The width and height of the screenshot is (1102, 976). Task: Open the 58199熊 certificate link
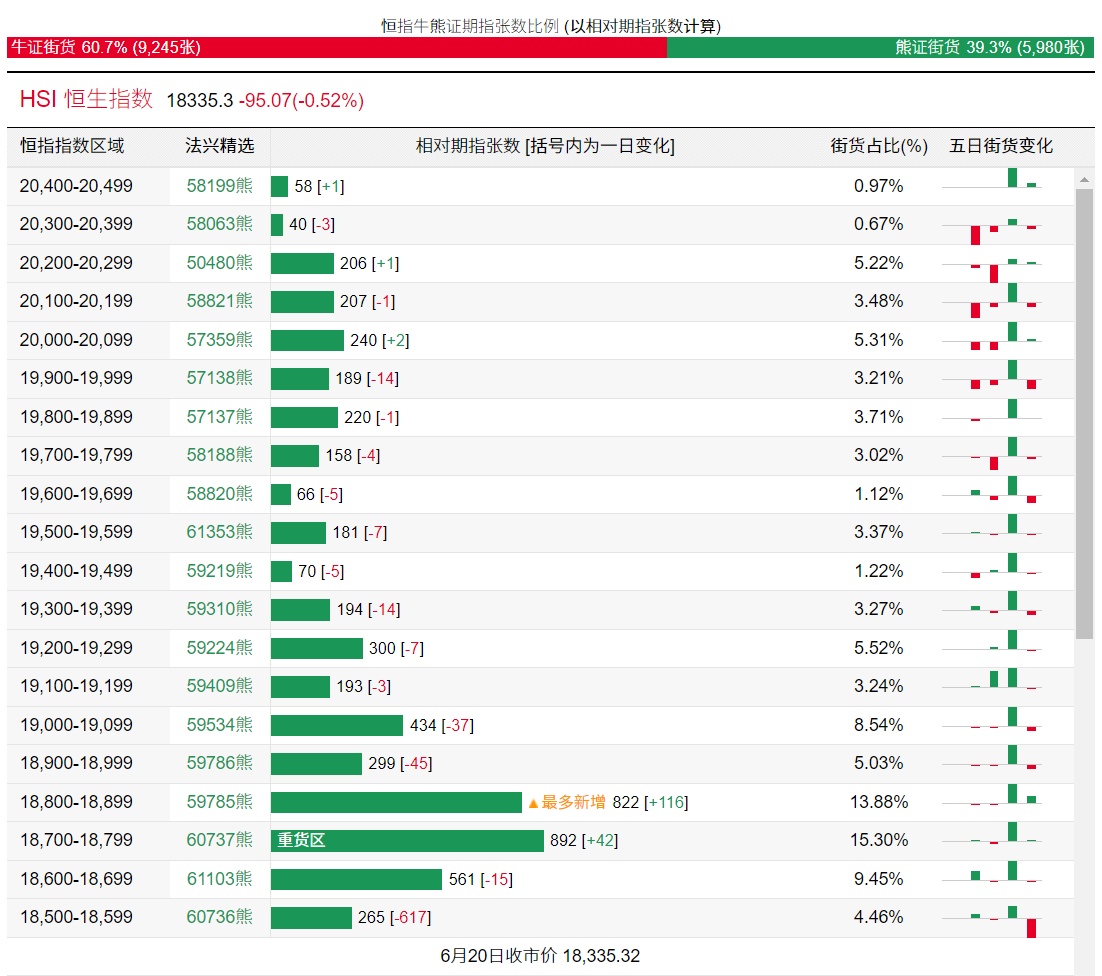(219, 186)
